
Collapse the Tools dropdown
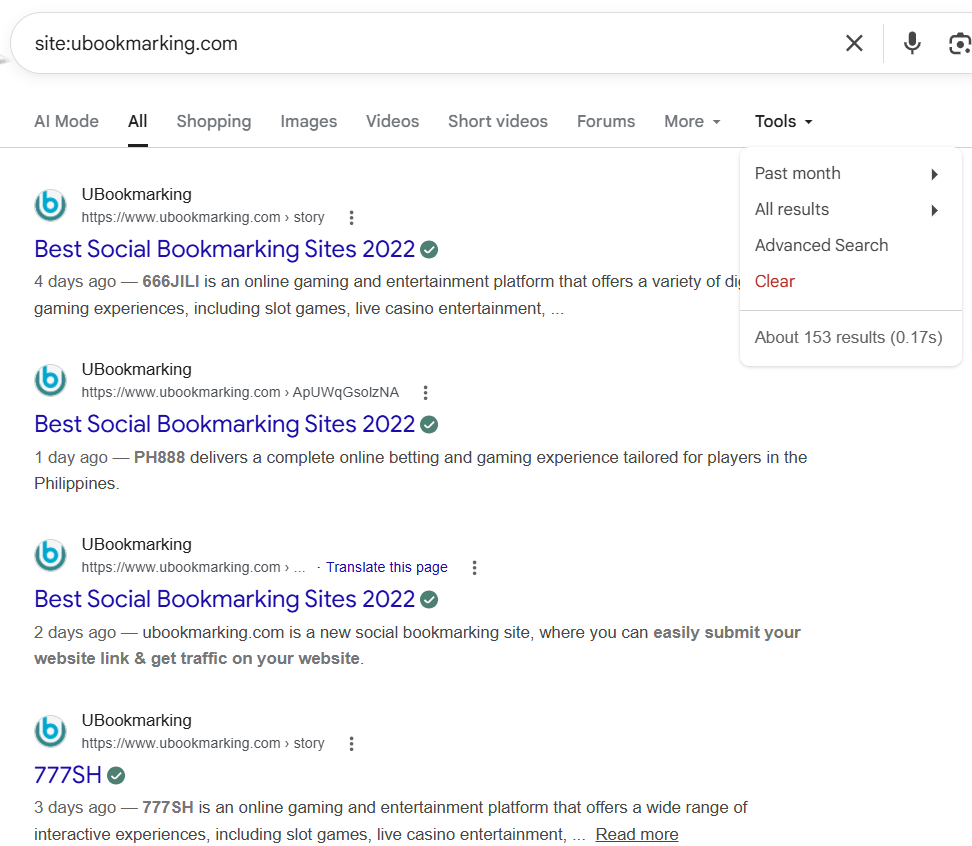pos(784,121)
